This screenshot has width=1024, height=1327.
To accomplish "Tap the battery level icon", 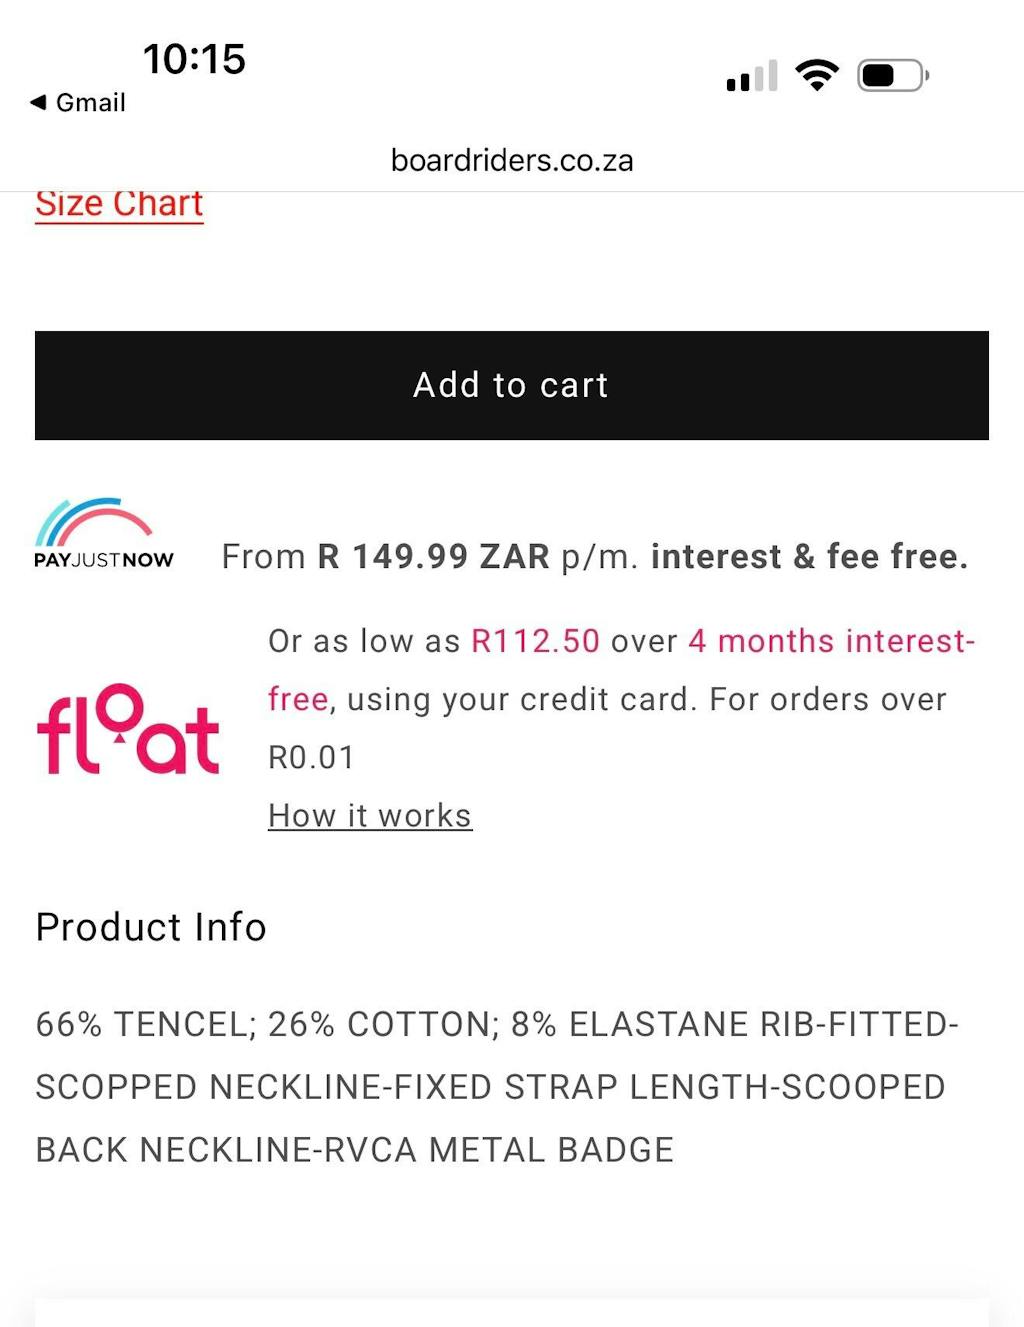I will [893, 76].
